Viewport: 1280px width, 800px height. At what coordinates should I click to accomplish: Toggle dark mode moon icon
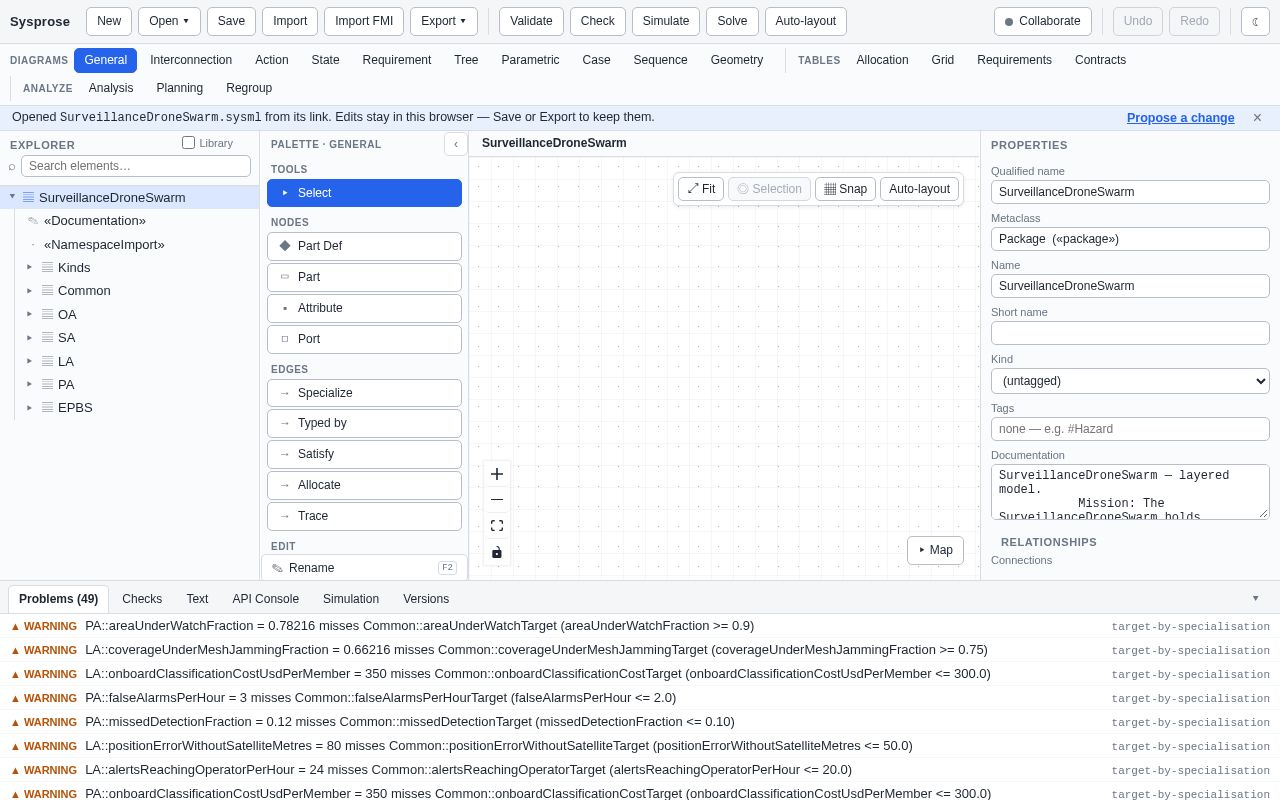coord(1255,22)
